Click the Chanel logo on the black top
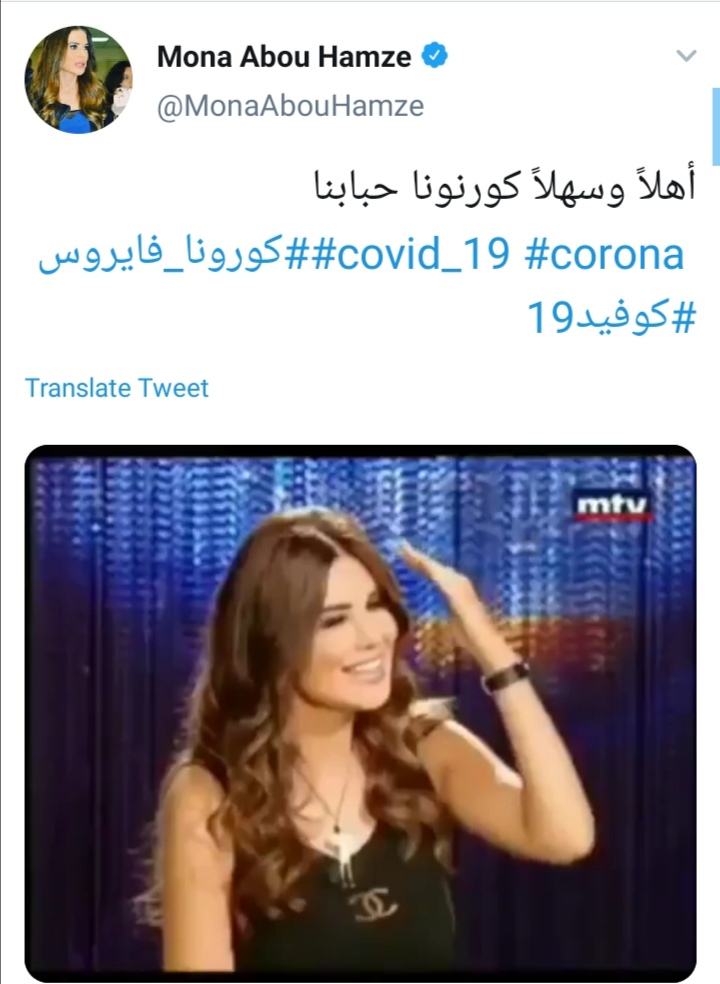The height and width of the screenshot is (984, 720). (373, 906)
